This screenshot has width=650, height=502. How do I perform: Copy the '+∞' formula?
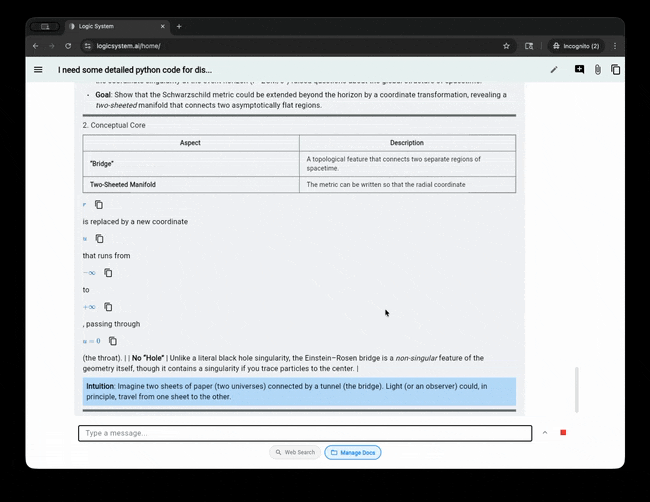coord(108,307)
